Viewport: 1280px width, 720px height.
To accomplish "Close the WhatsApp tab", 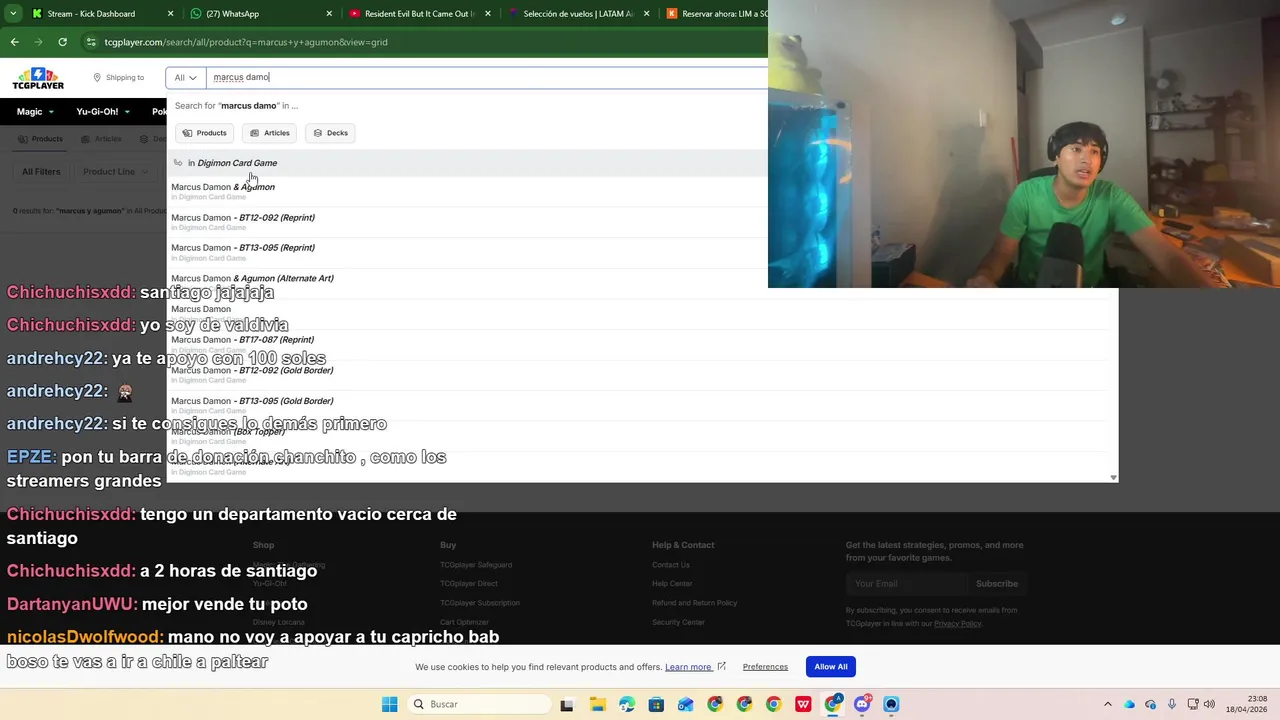I will pos(329,14).
